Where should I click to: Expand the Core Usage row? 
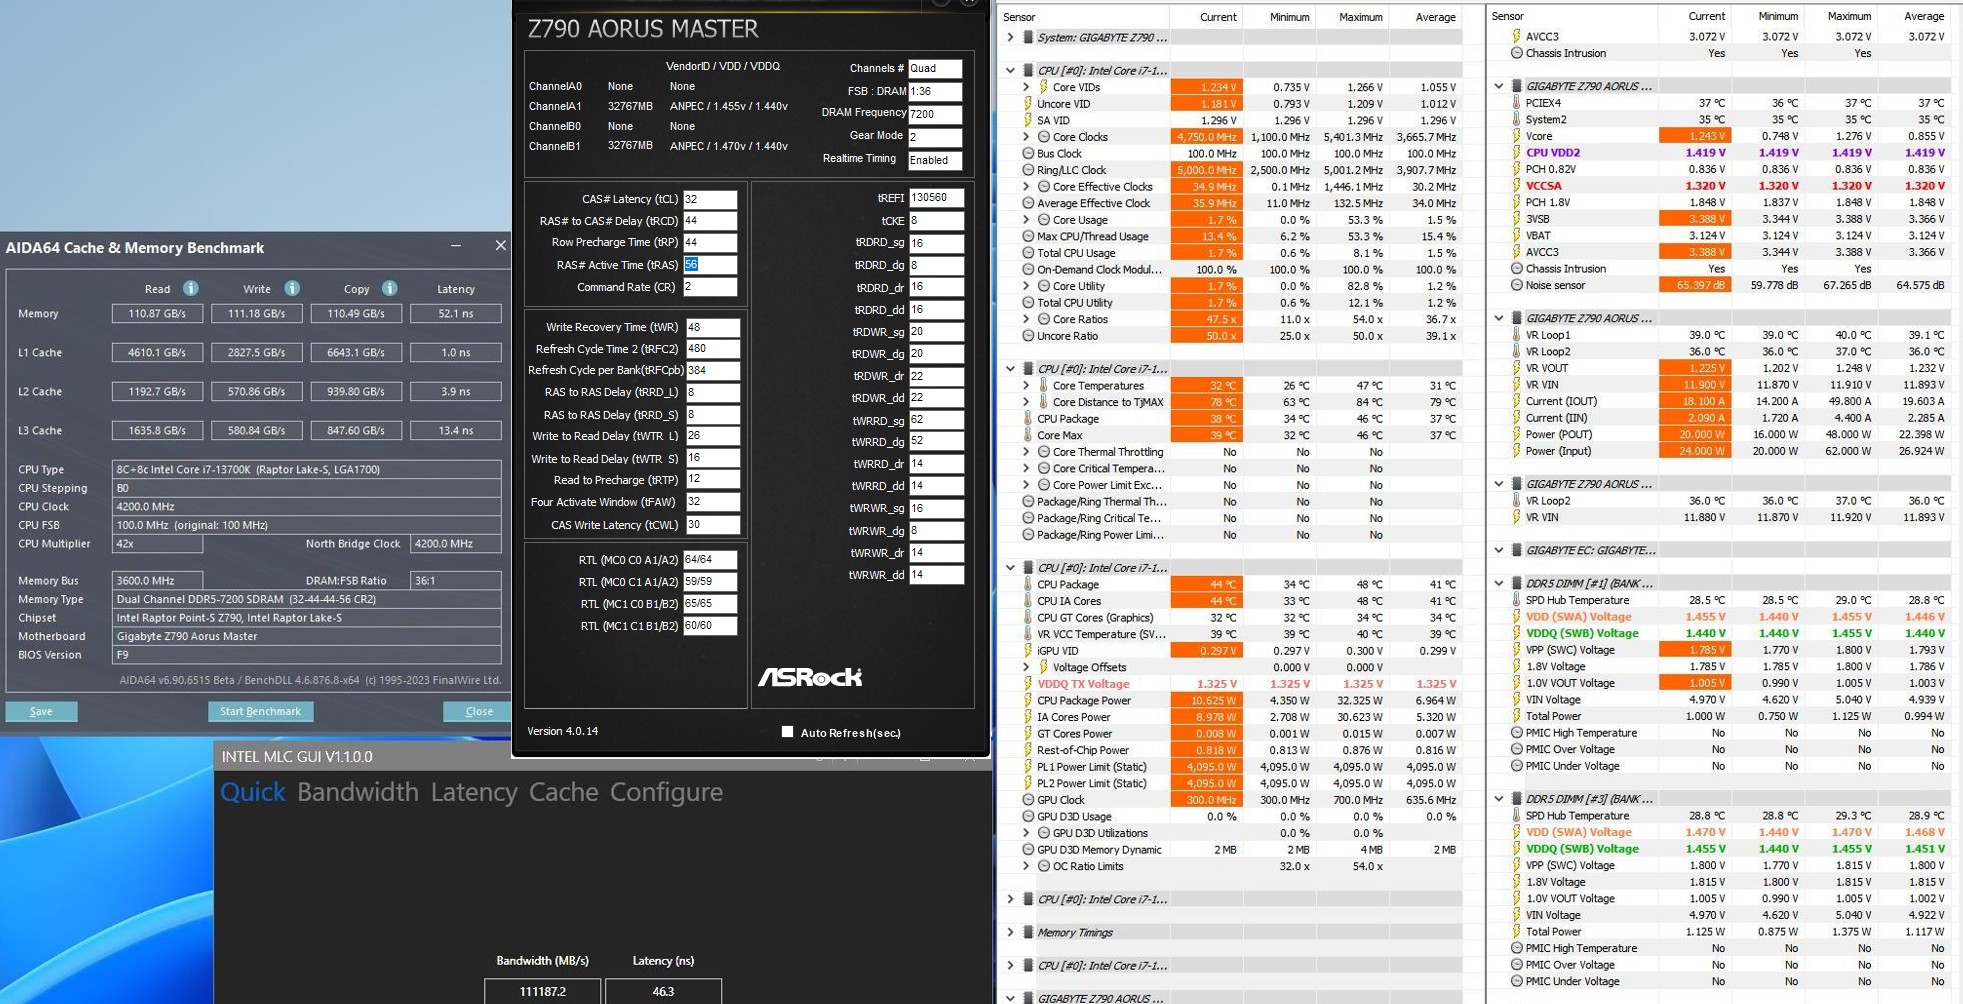click(x=1026, y=220)
